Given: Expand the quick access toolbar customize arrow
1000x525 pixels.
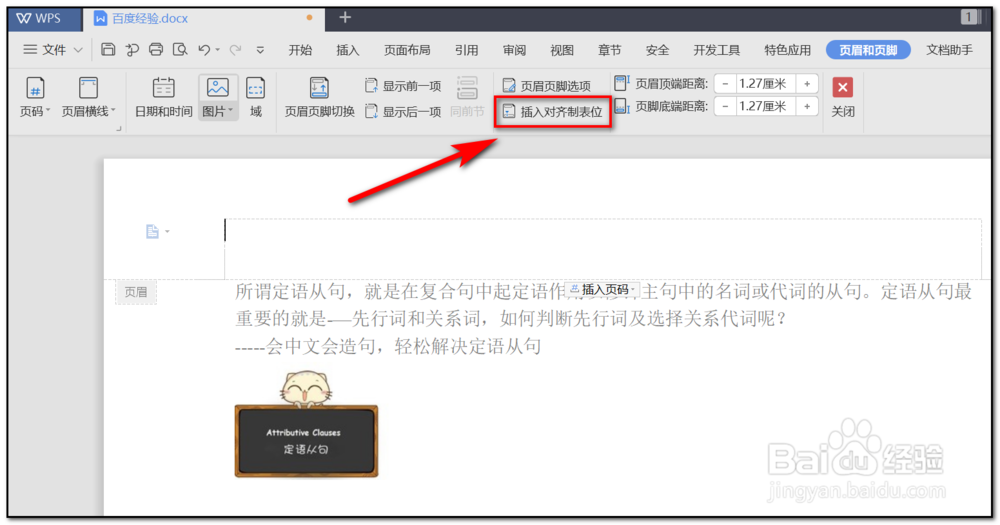Looking at the screenshot, I should [260, 50].
